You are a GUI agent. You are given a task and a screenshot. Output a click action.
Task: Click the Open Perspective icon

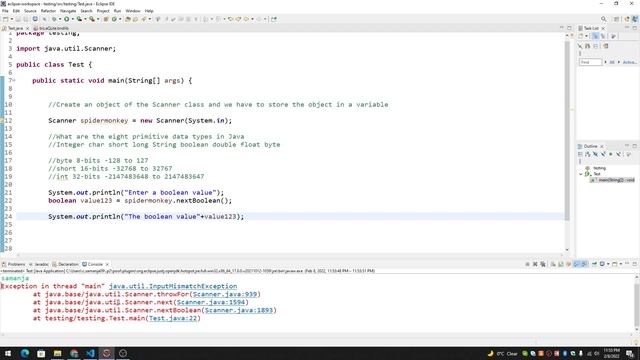pyautogui.click(x=617, y=19)
